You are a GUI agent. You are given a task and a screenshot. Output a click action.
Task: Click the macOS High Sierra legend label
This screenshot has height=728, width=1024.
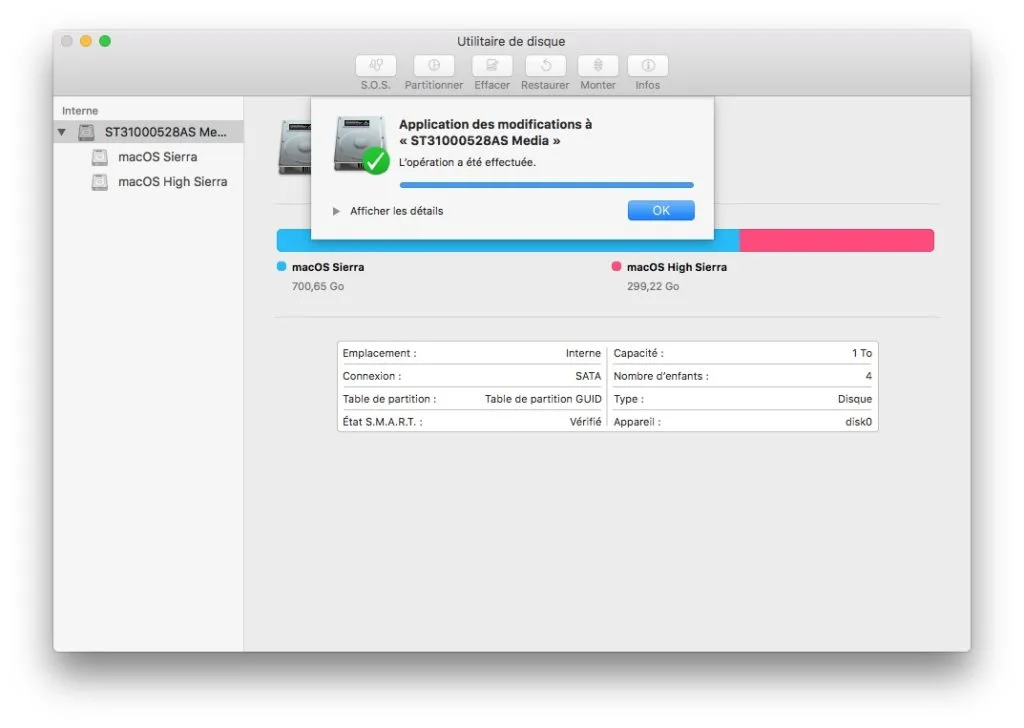point(677,267)
